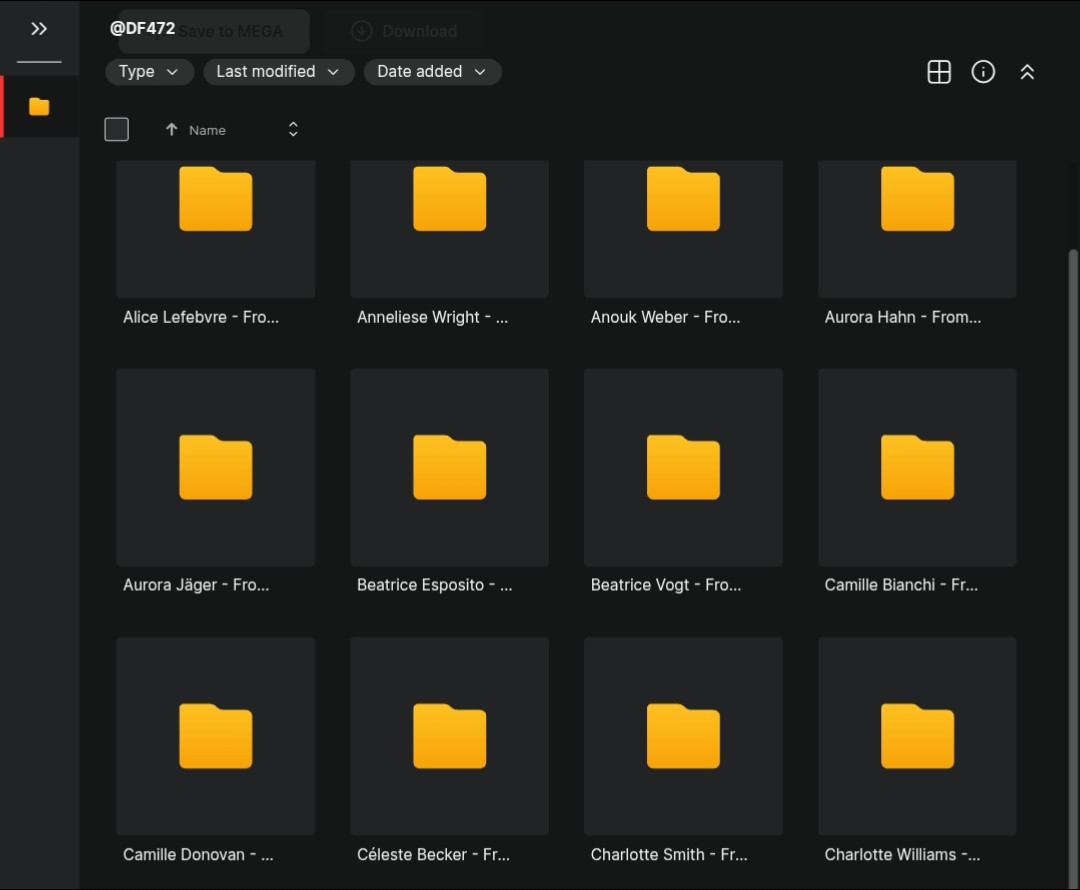Collapse header using double up chevron icon
Image resolution: width=1080 pixels, height=890 pixels.
click(x=1027, y=72)
